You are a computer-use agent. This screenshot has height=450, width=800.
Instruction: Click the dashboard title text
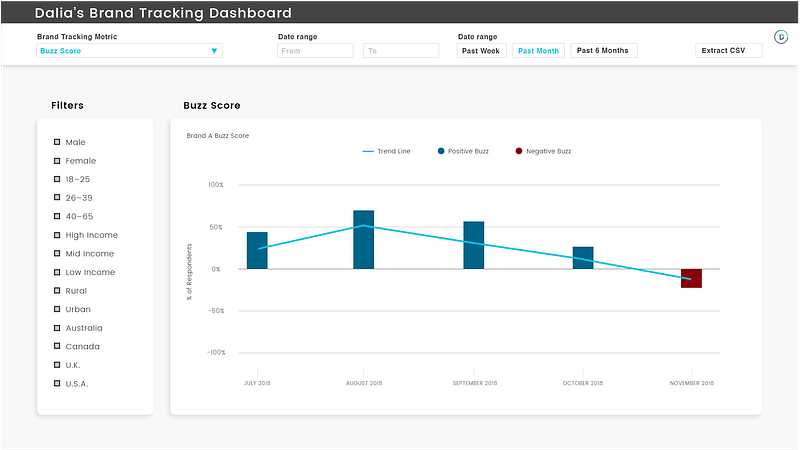click(163, 13)
